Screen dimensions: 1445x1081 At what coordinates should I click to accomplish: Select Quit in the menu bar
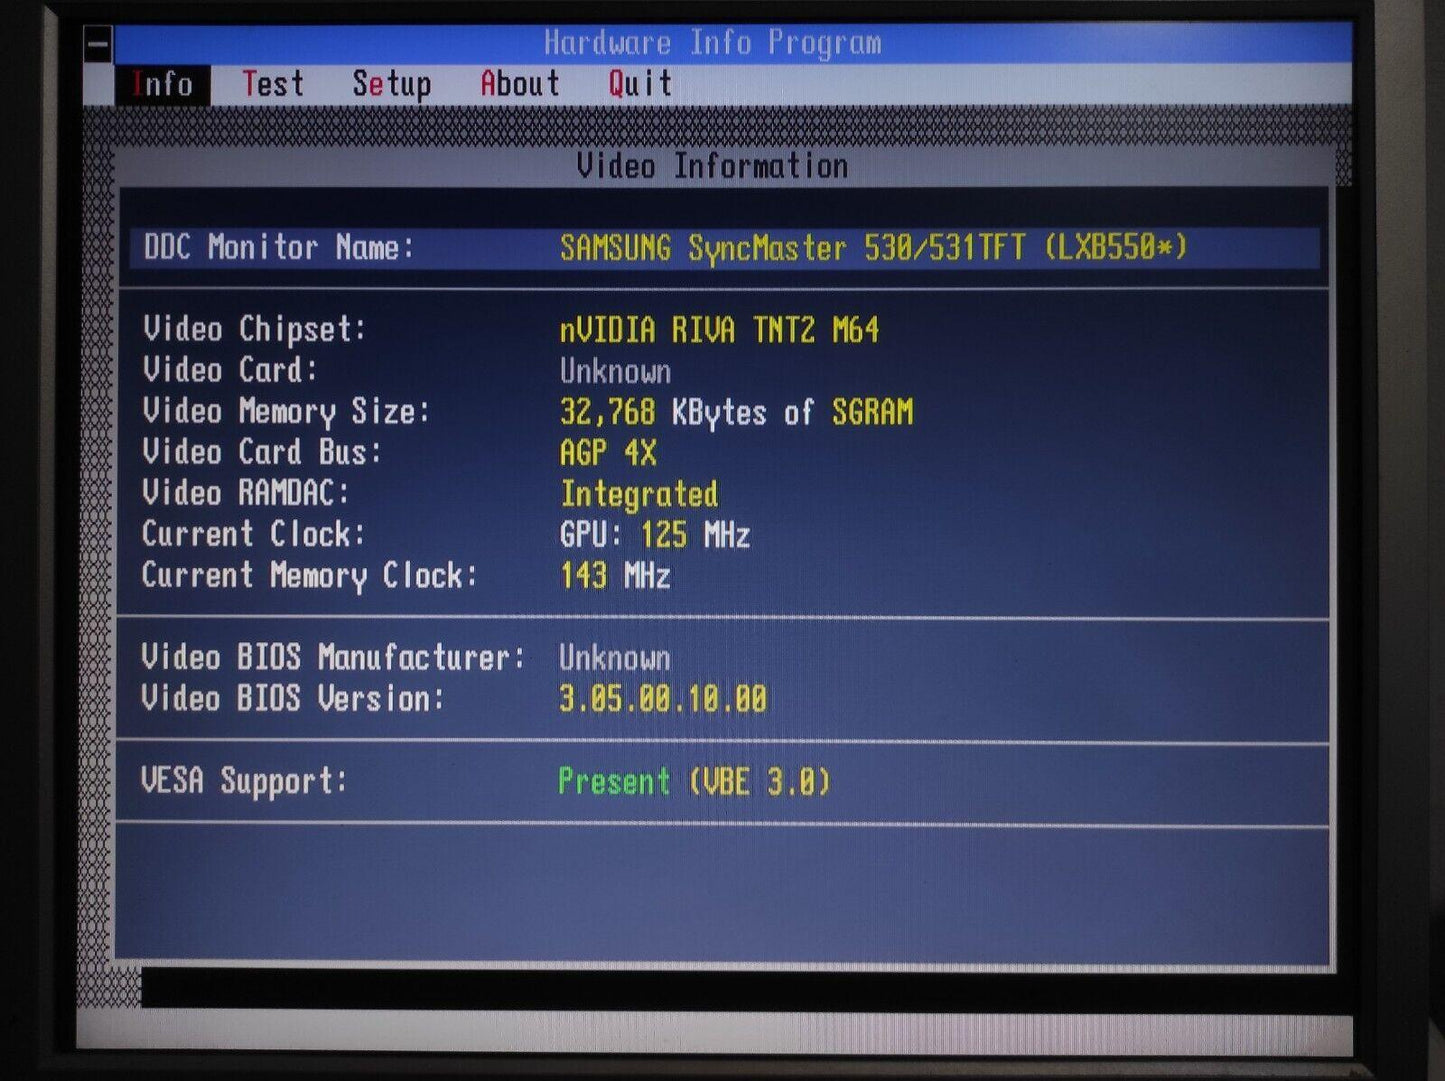click(x=640, y=84)
